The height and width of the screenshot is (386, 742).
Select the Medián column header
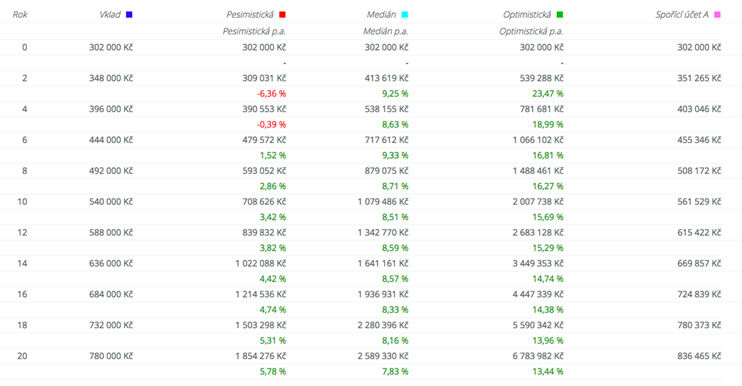[381, 15]
